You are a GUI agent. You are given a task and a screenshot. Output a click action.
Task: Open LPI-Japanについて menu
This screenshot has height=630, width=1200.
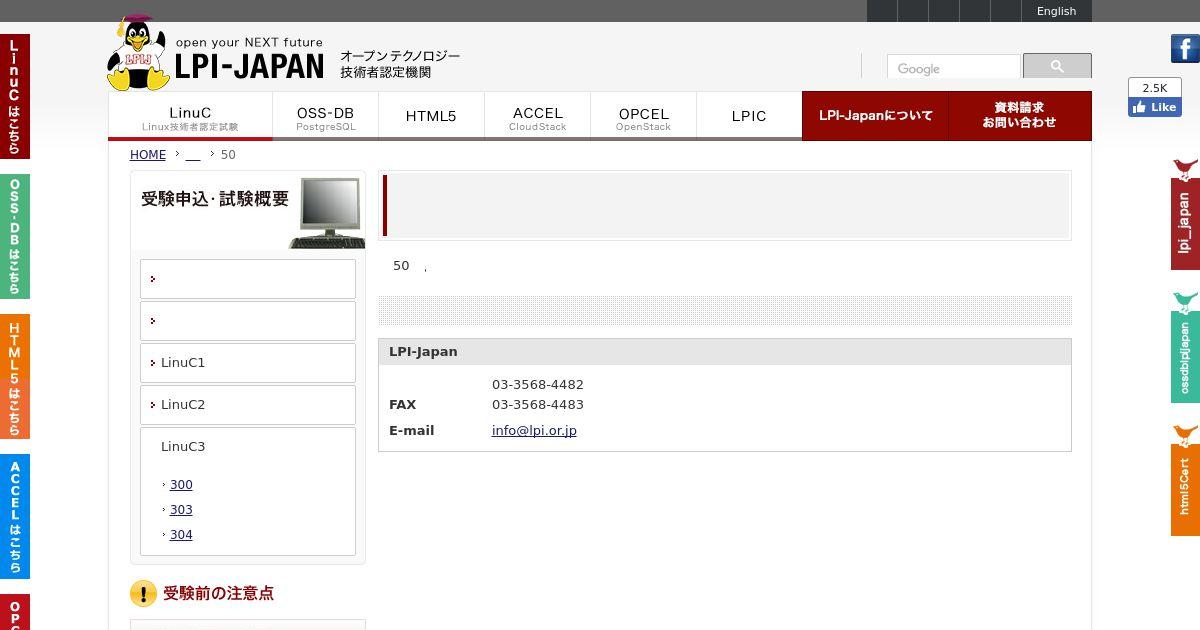tap(875, 116)
